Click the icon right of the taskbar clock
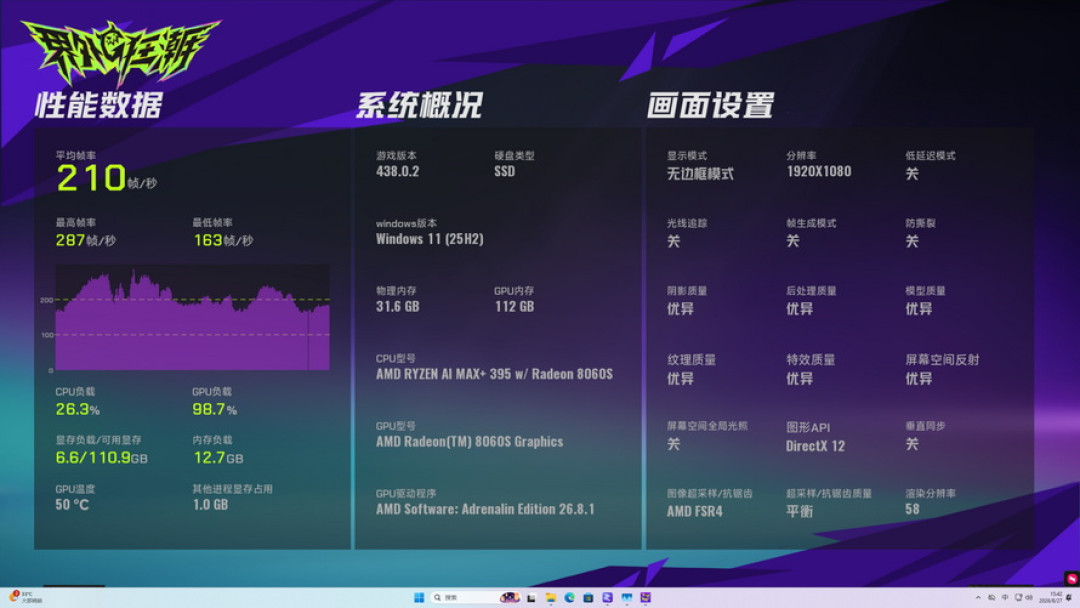The width and height of the screenshot is (1080, 608). [x=1069, y=597]
